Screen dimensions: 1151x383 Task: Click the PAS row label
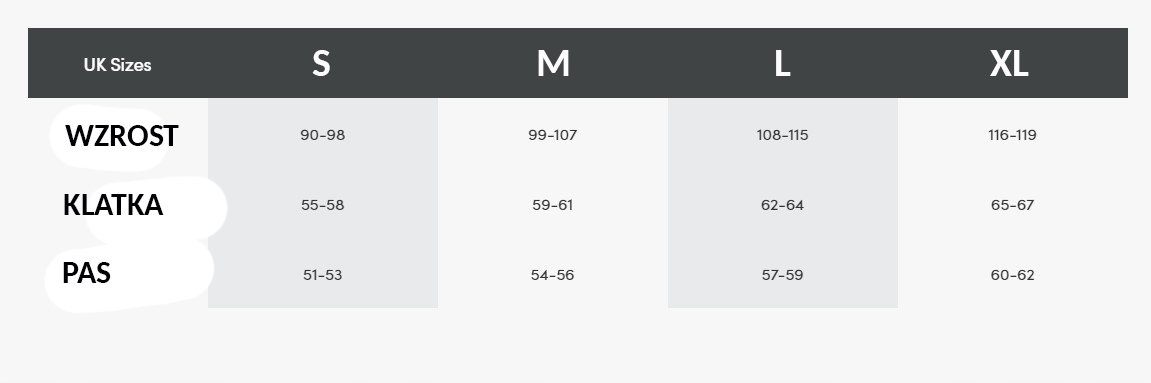[87, 273]
